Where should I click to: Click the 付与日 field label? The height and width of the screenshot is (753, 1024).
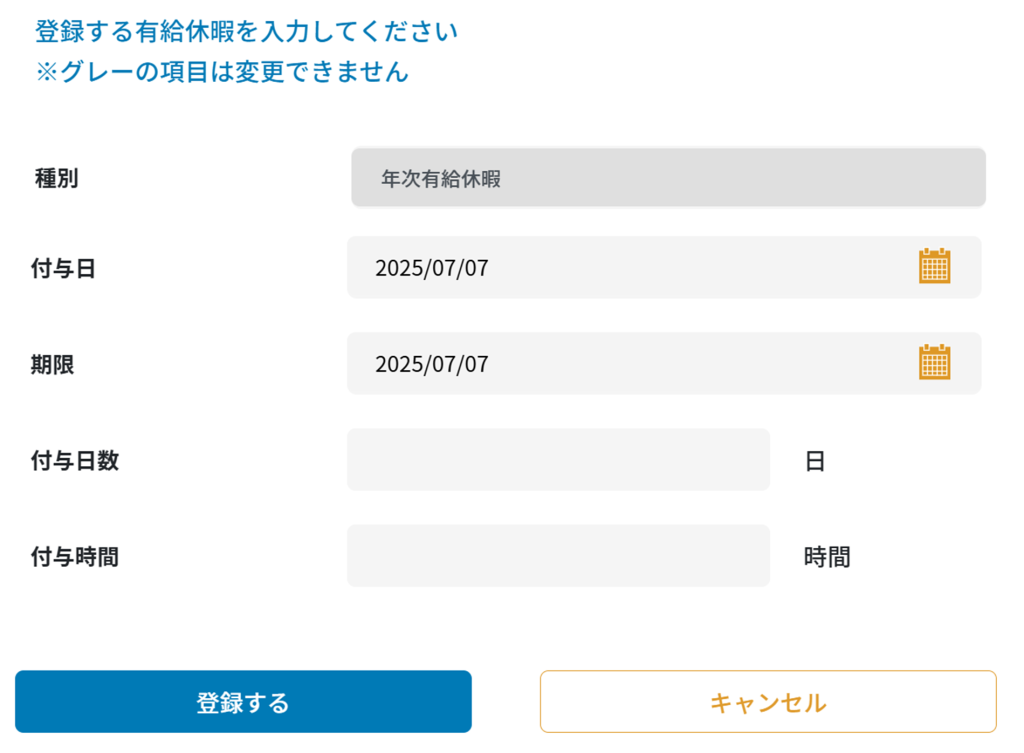coord(63,268)
